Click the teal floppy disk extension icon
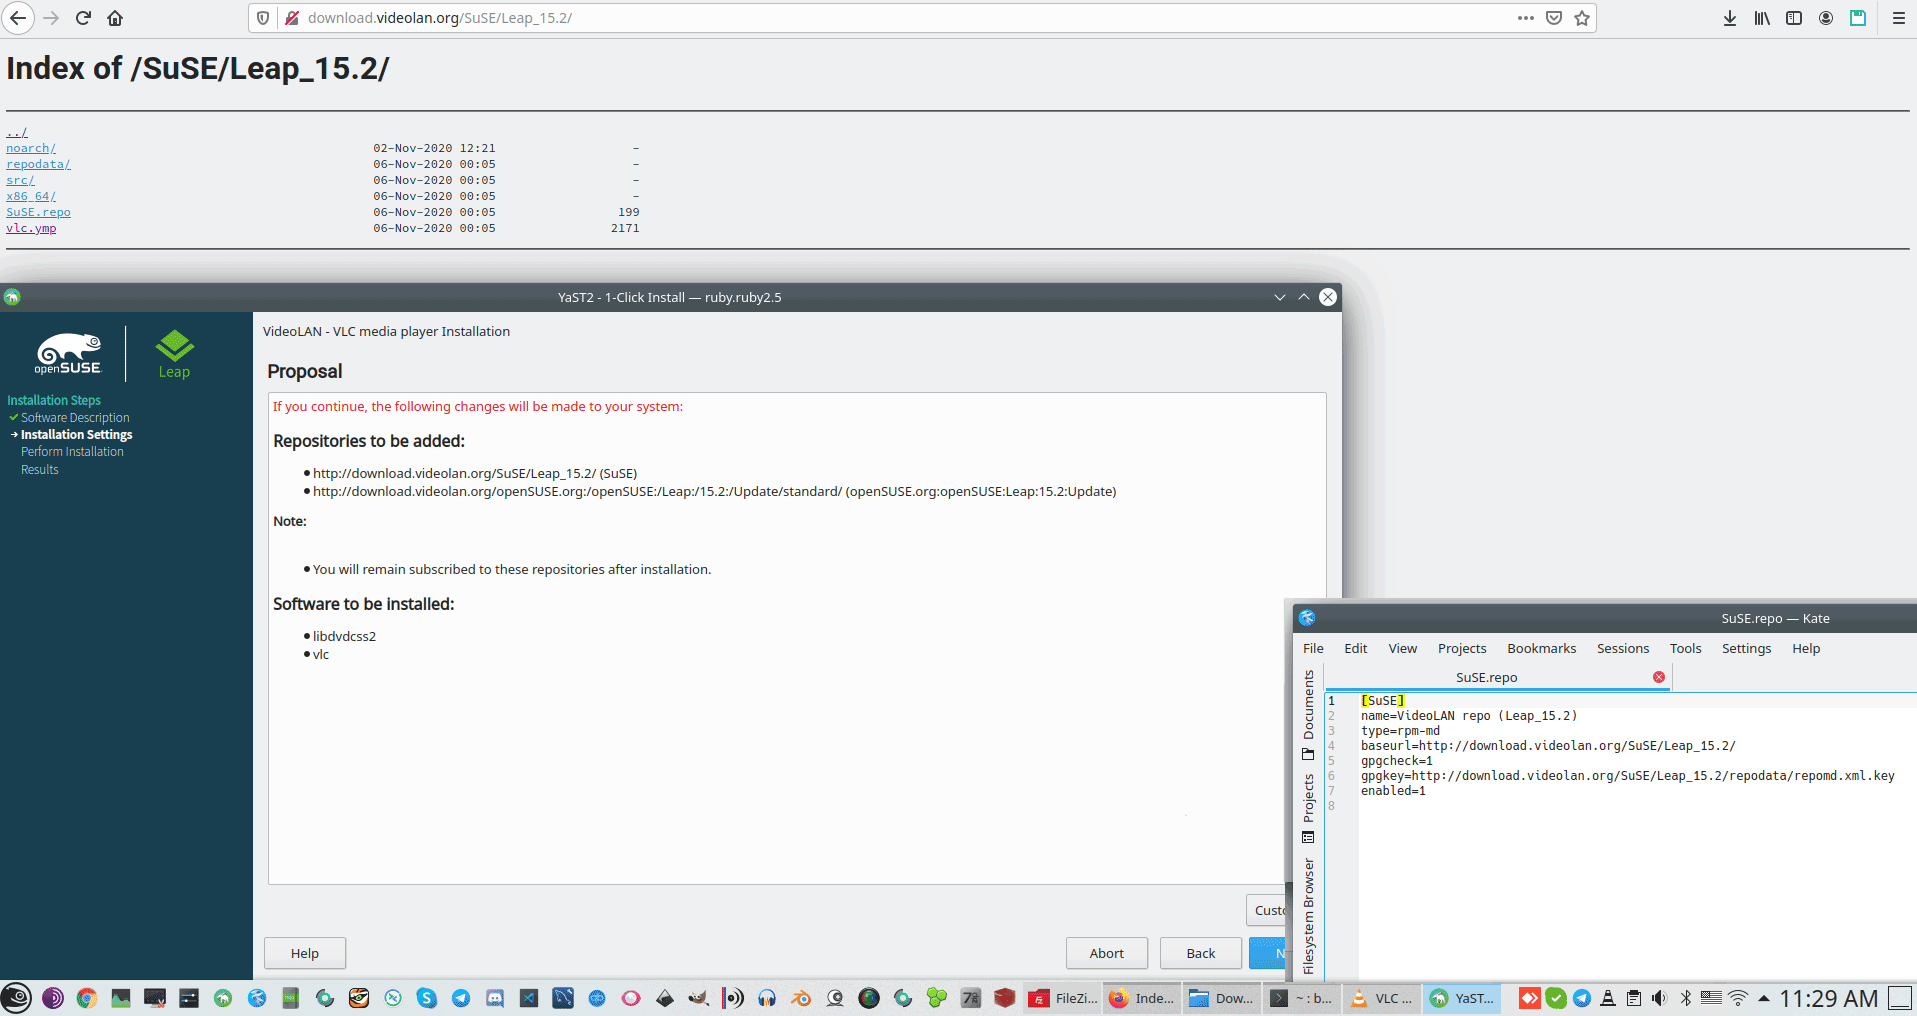This screenshot has height=1016, width=1917. pyautogui.click(x=1858, y=18)
